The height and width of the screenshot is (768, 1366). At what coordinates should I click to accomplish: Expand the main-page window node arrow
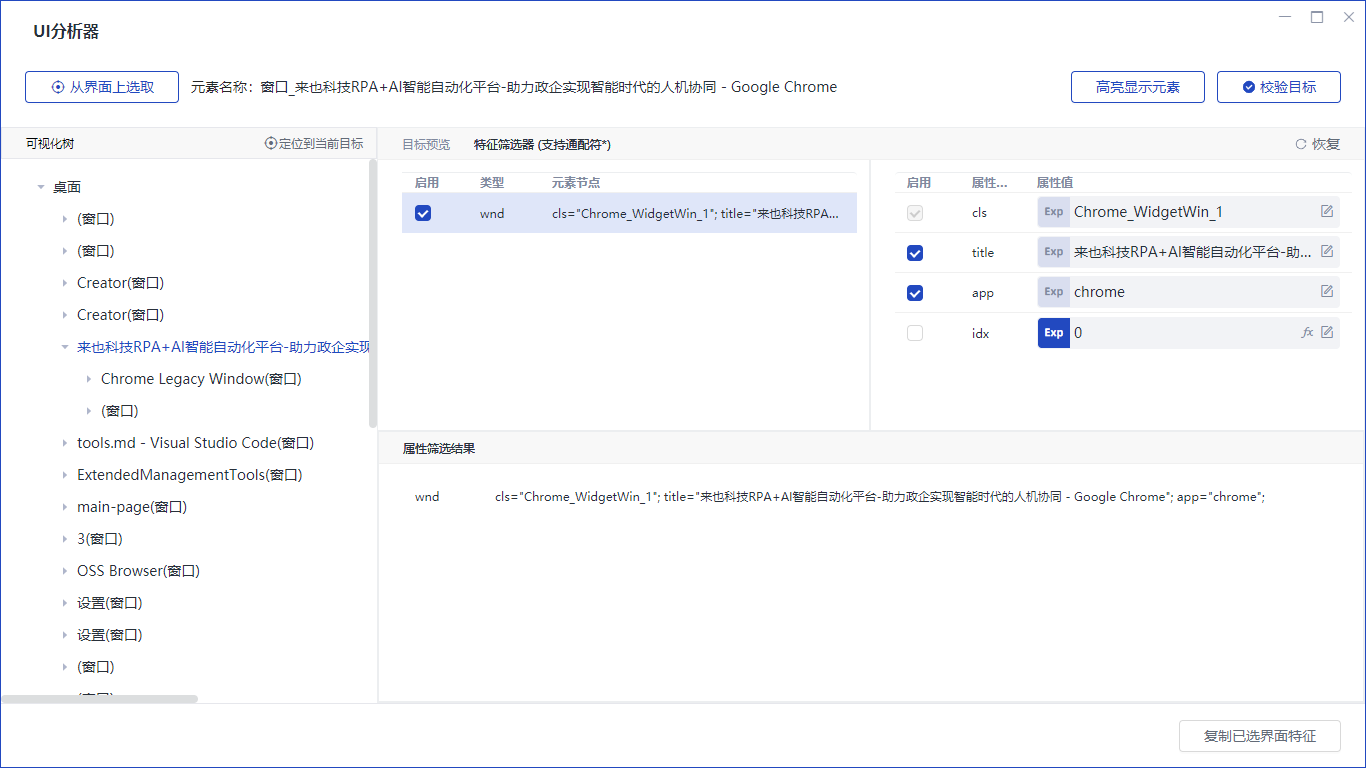click(x=65, y=507)
